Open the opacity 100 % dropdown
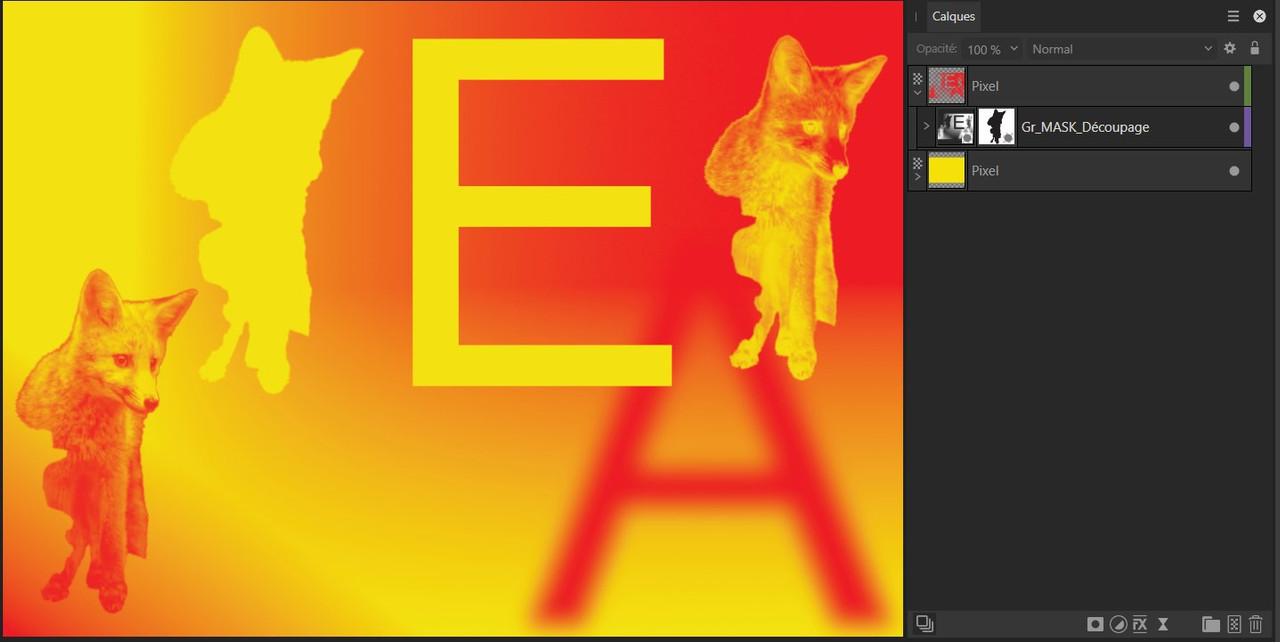This screenshot has height=642, width=1280. (x=993, y=49)
